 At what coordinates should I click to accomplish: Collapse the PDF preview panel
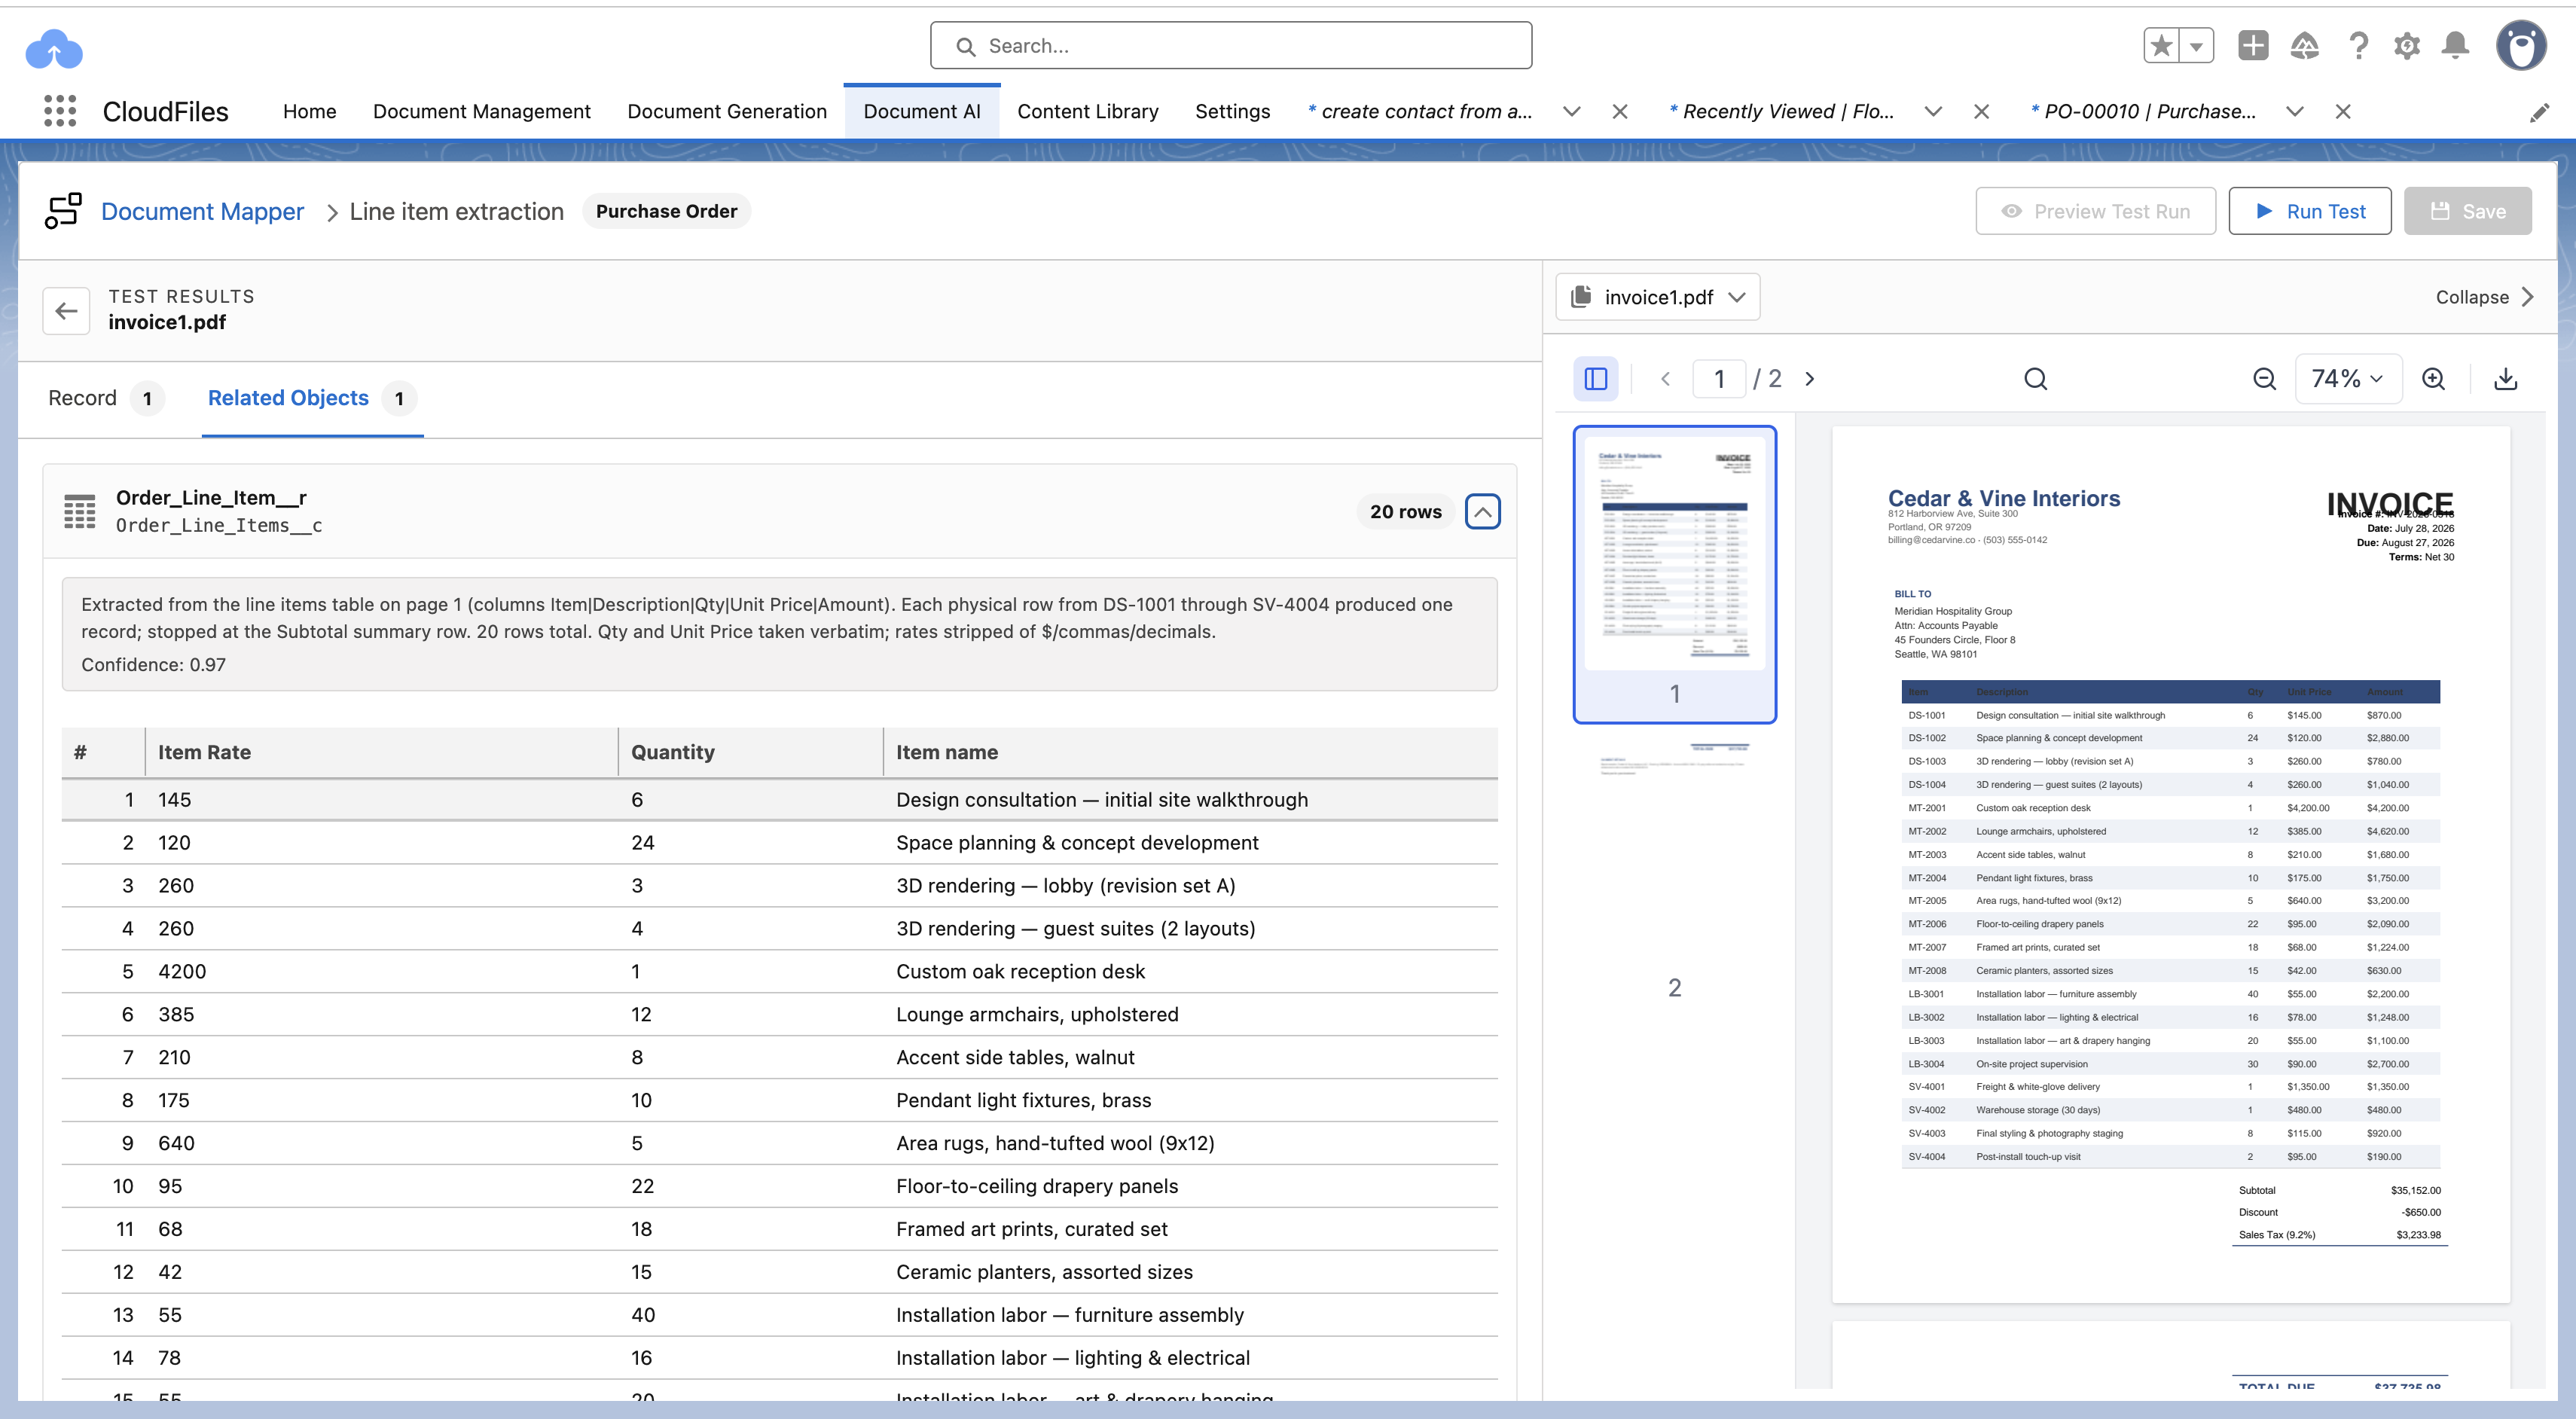point(2485,297)
